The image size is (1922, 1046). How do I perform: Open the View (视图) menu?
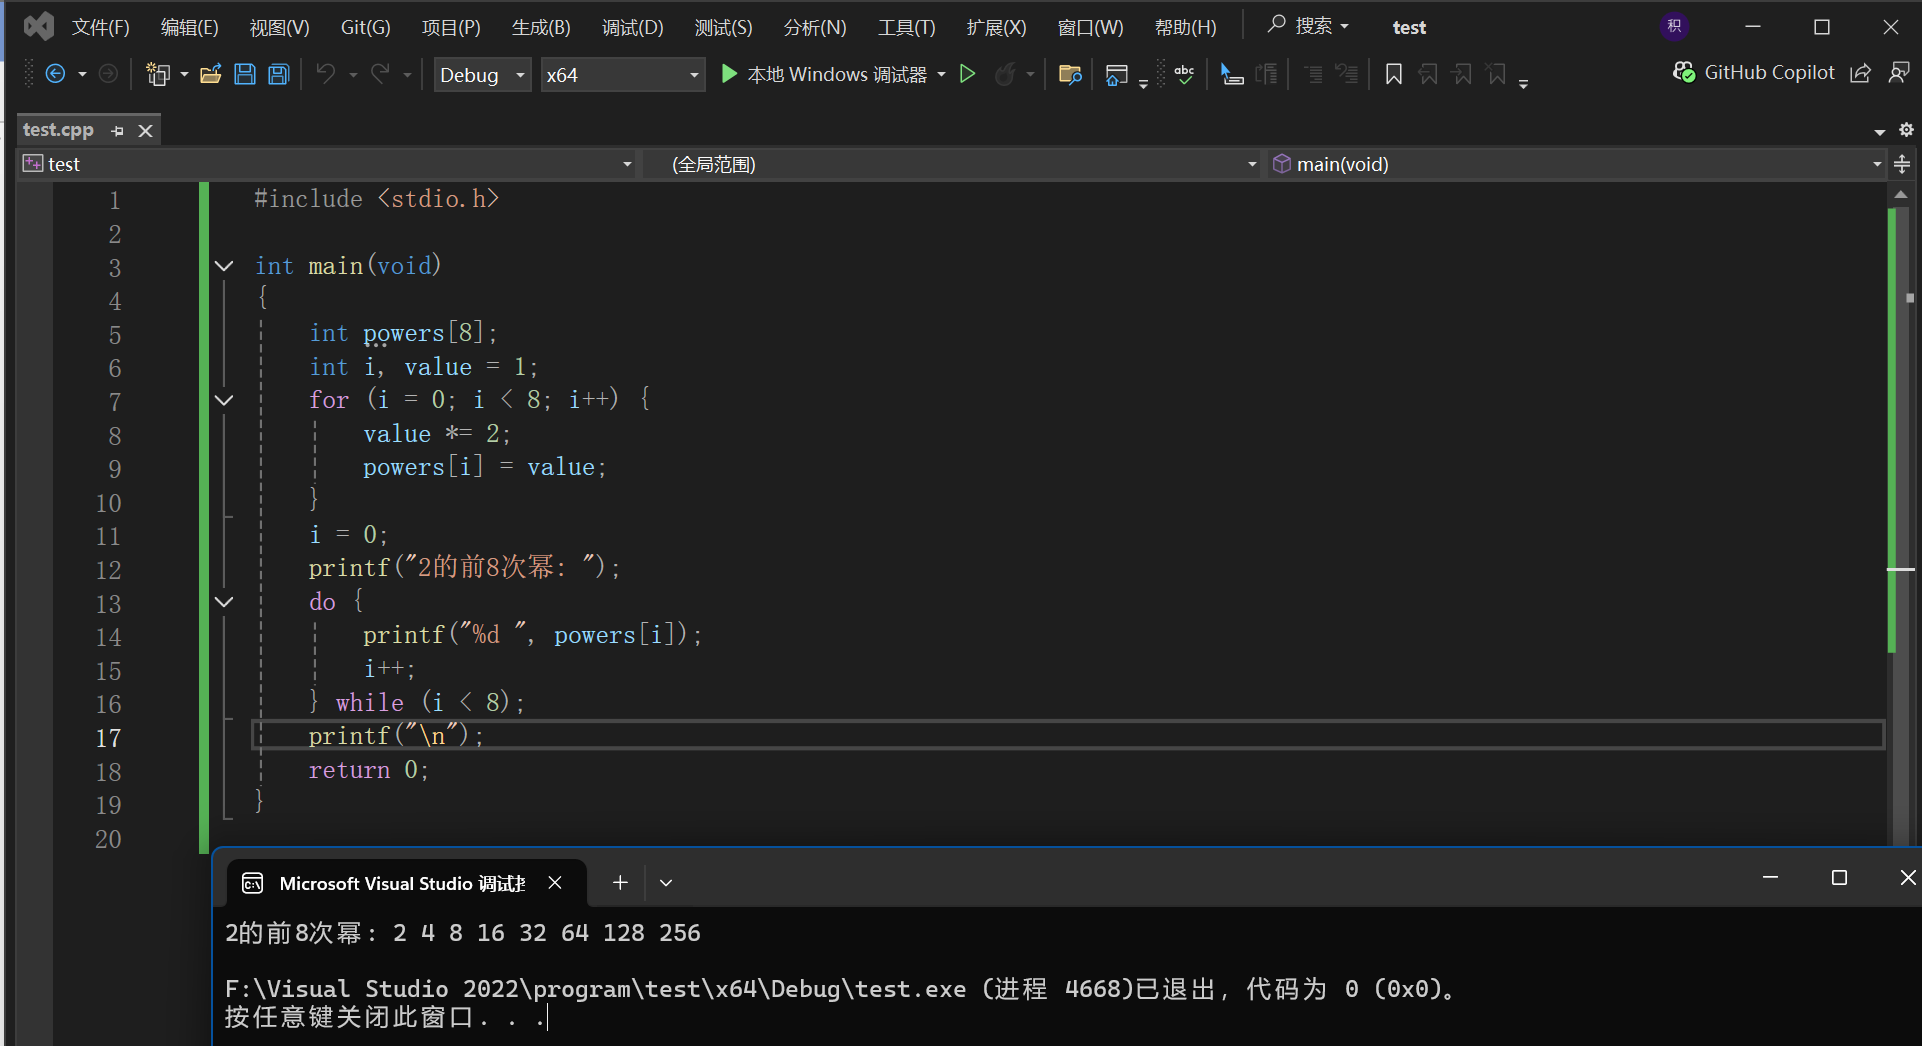[280, 27]
